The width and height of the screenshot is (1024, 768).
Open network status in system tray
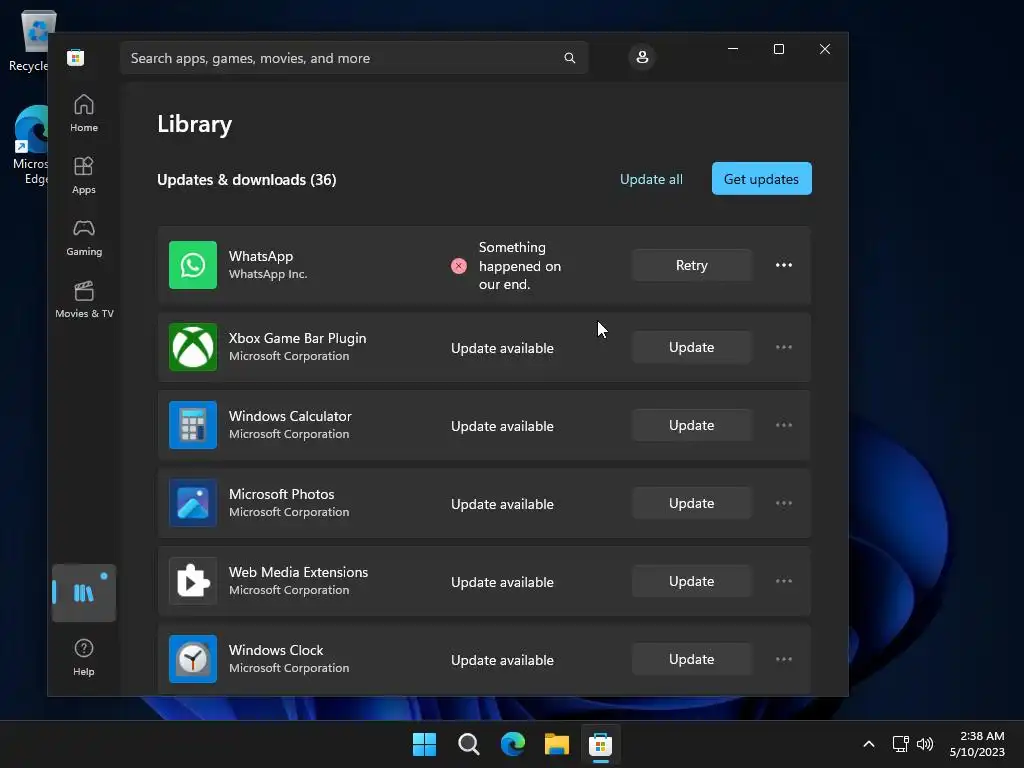tap(901, 744)
